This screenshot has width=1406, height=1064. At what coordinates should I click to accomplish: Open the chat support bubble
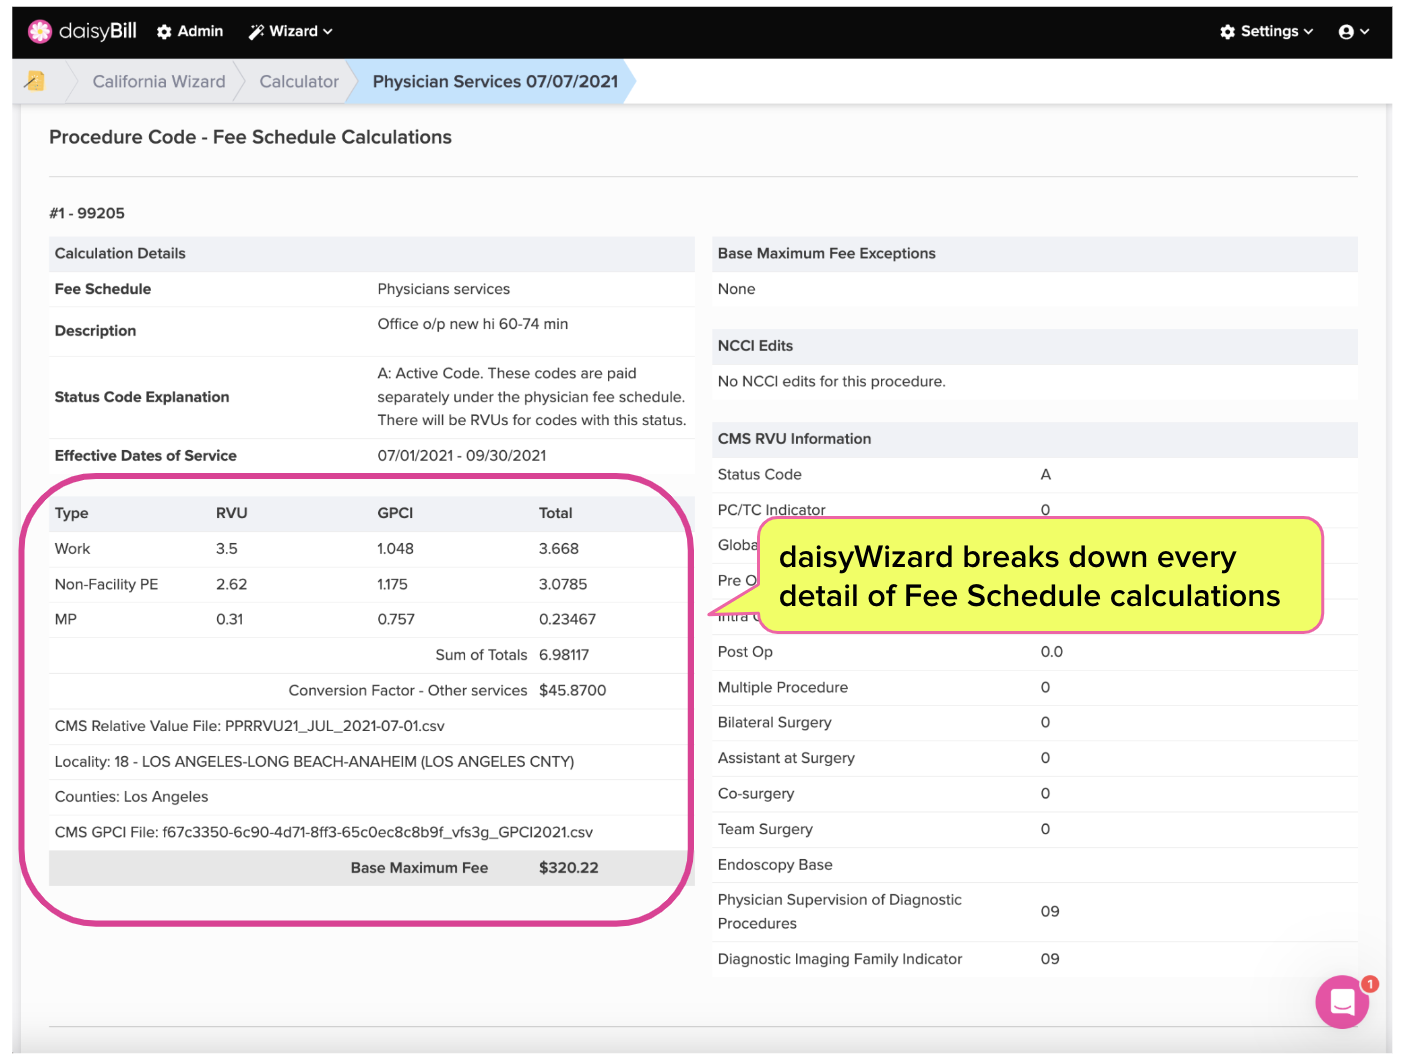coord(1342,1002)
